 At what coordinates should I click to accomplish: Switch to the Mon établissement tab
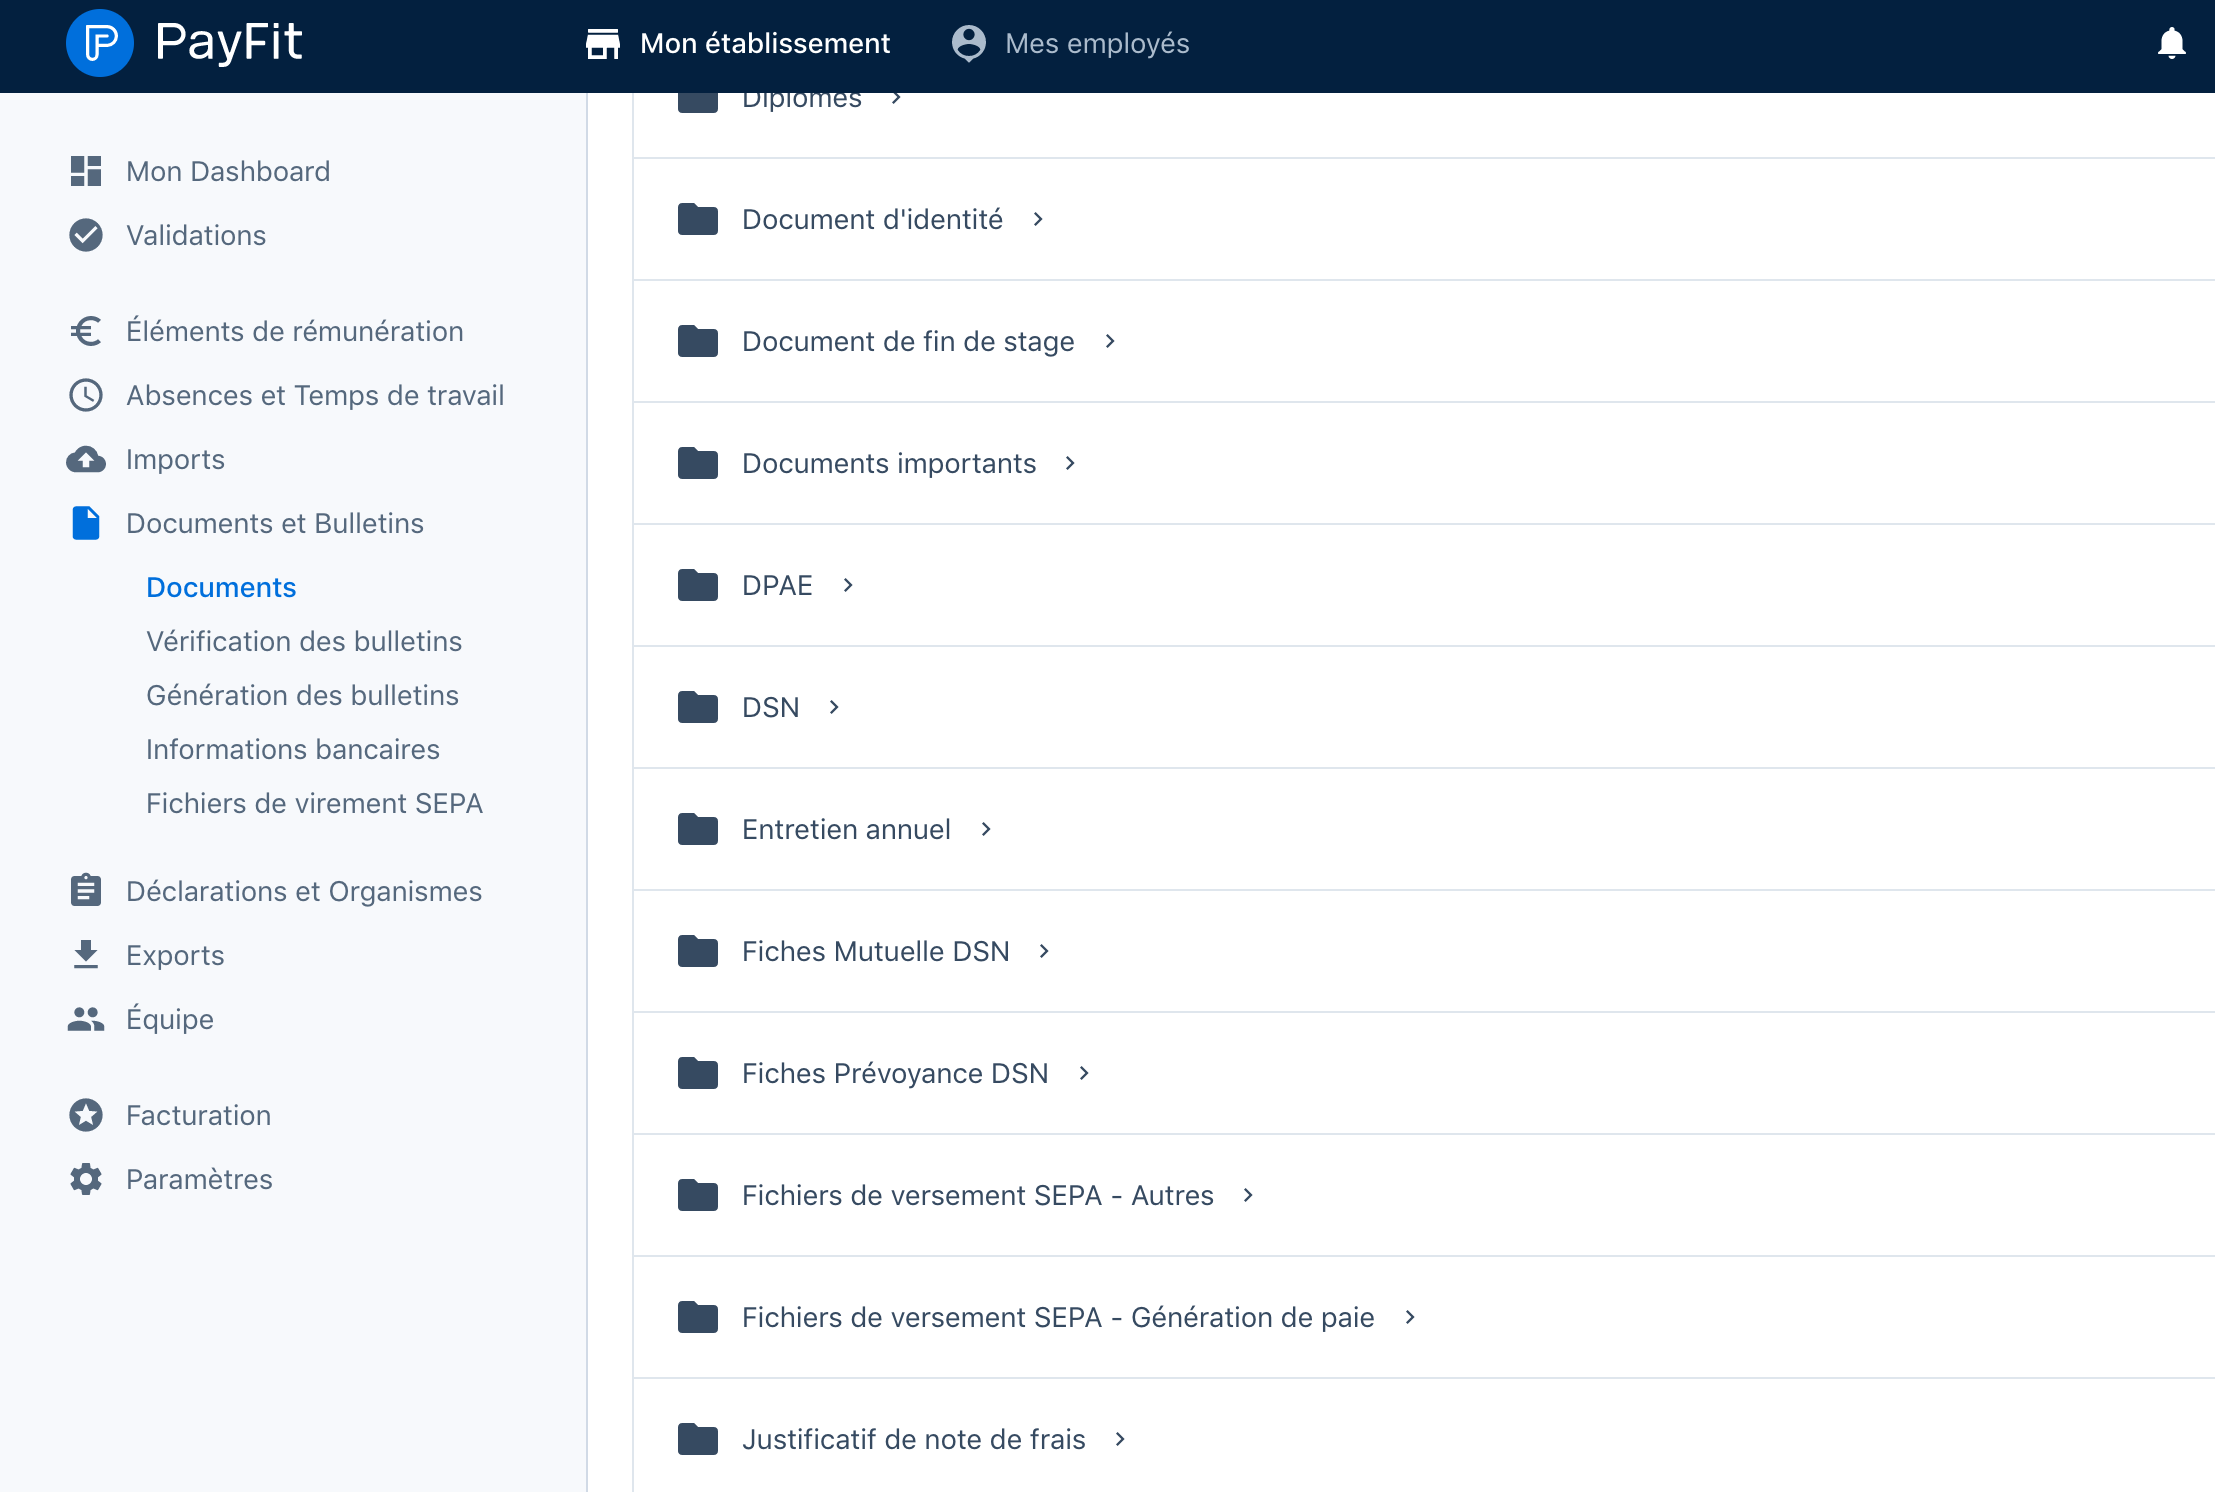[738, 43]
